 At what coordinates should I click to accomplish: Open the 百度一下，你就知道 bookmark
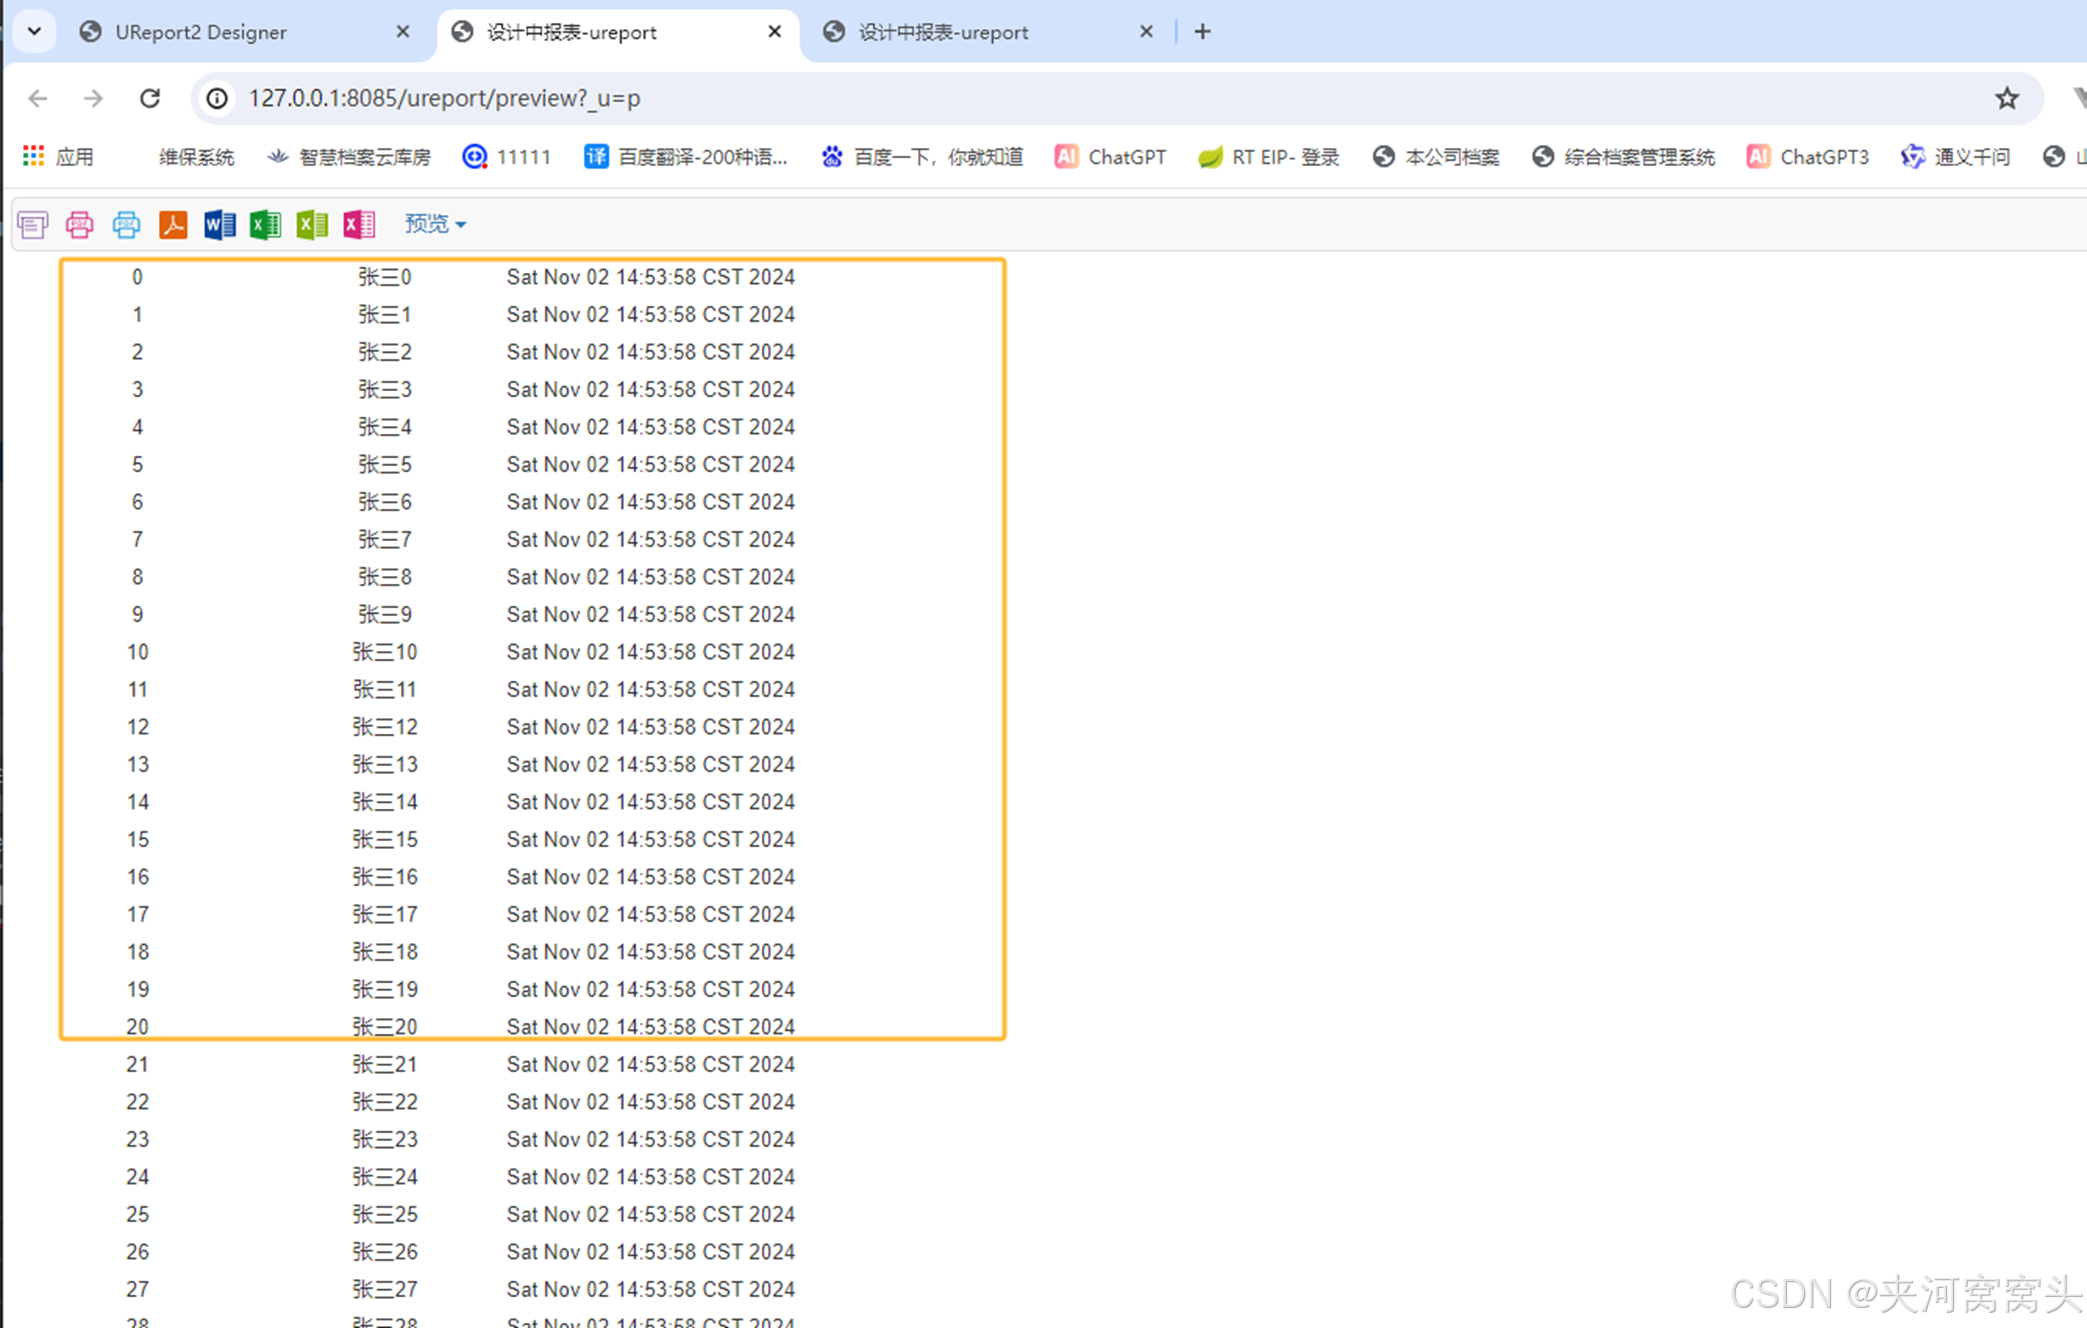(922, 157)
